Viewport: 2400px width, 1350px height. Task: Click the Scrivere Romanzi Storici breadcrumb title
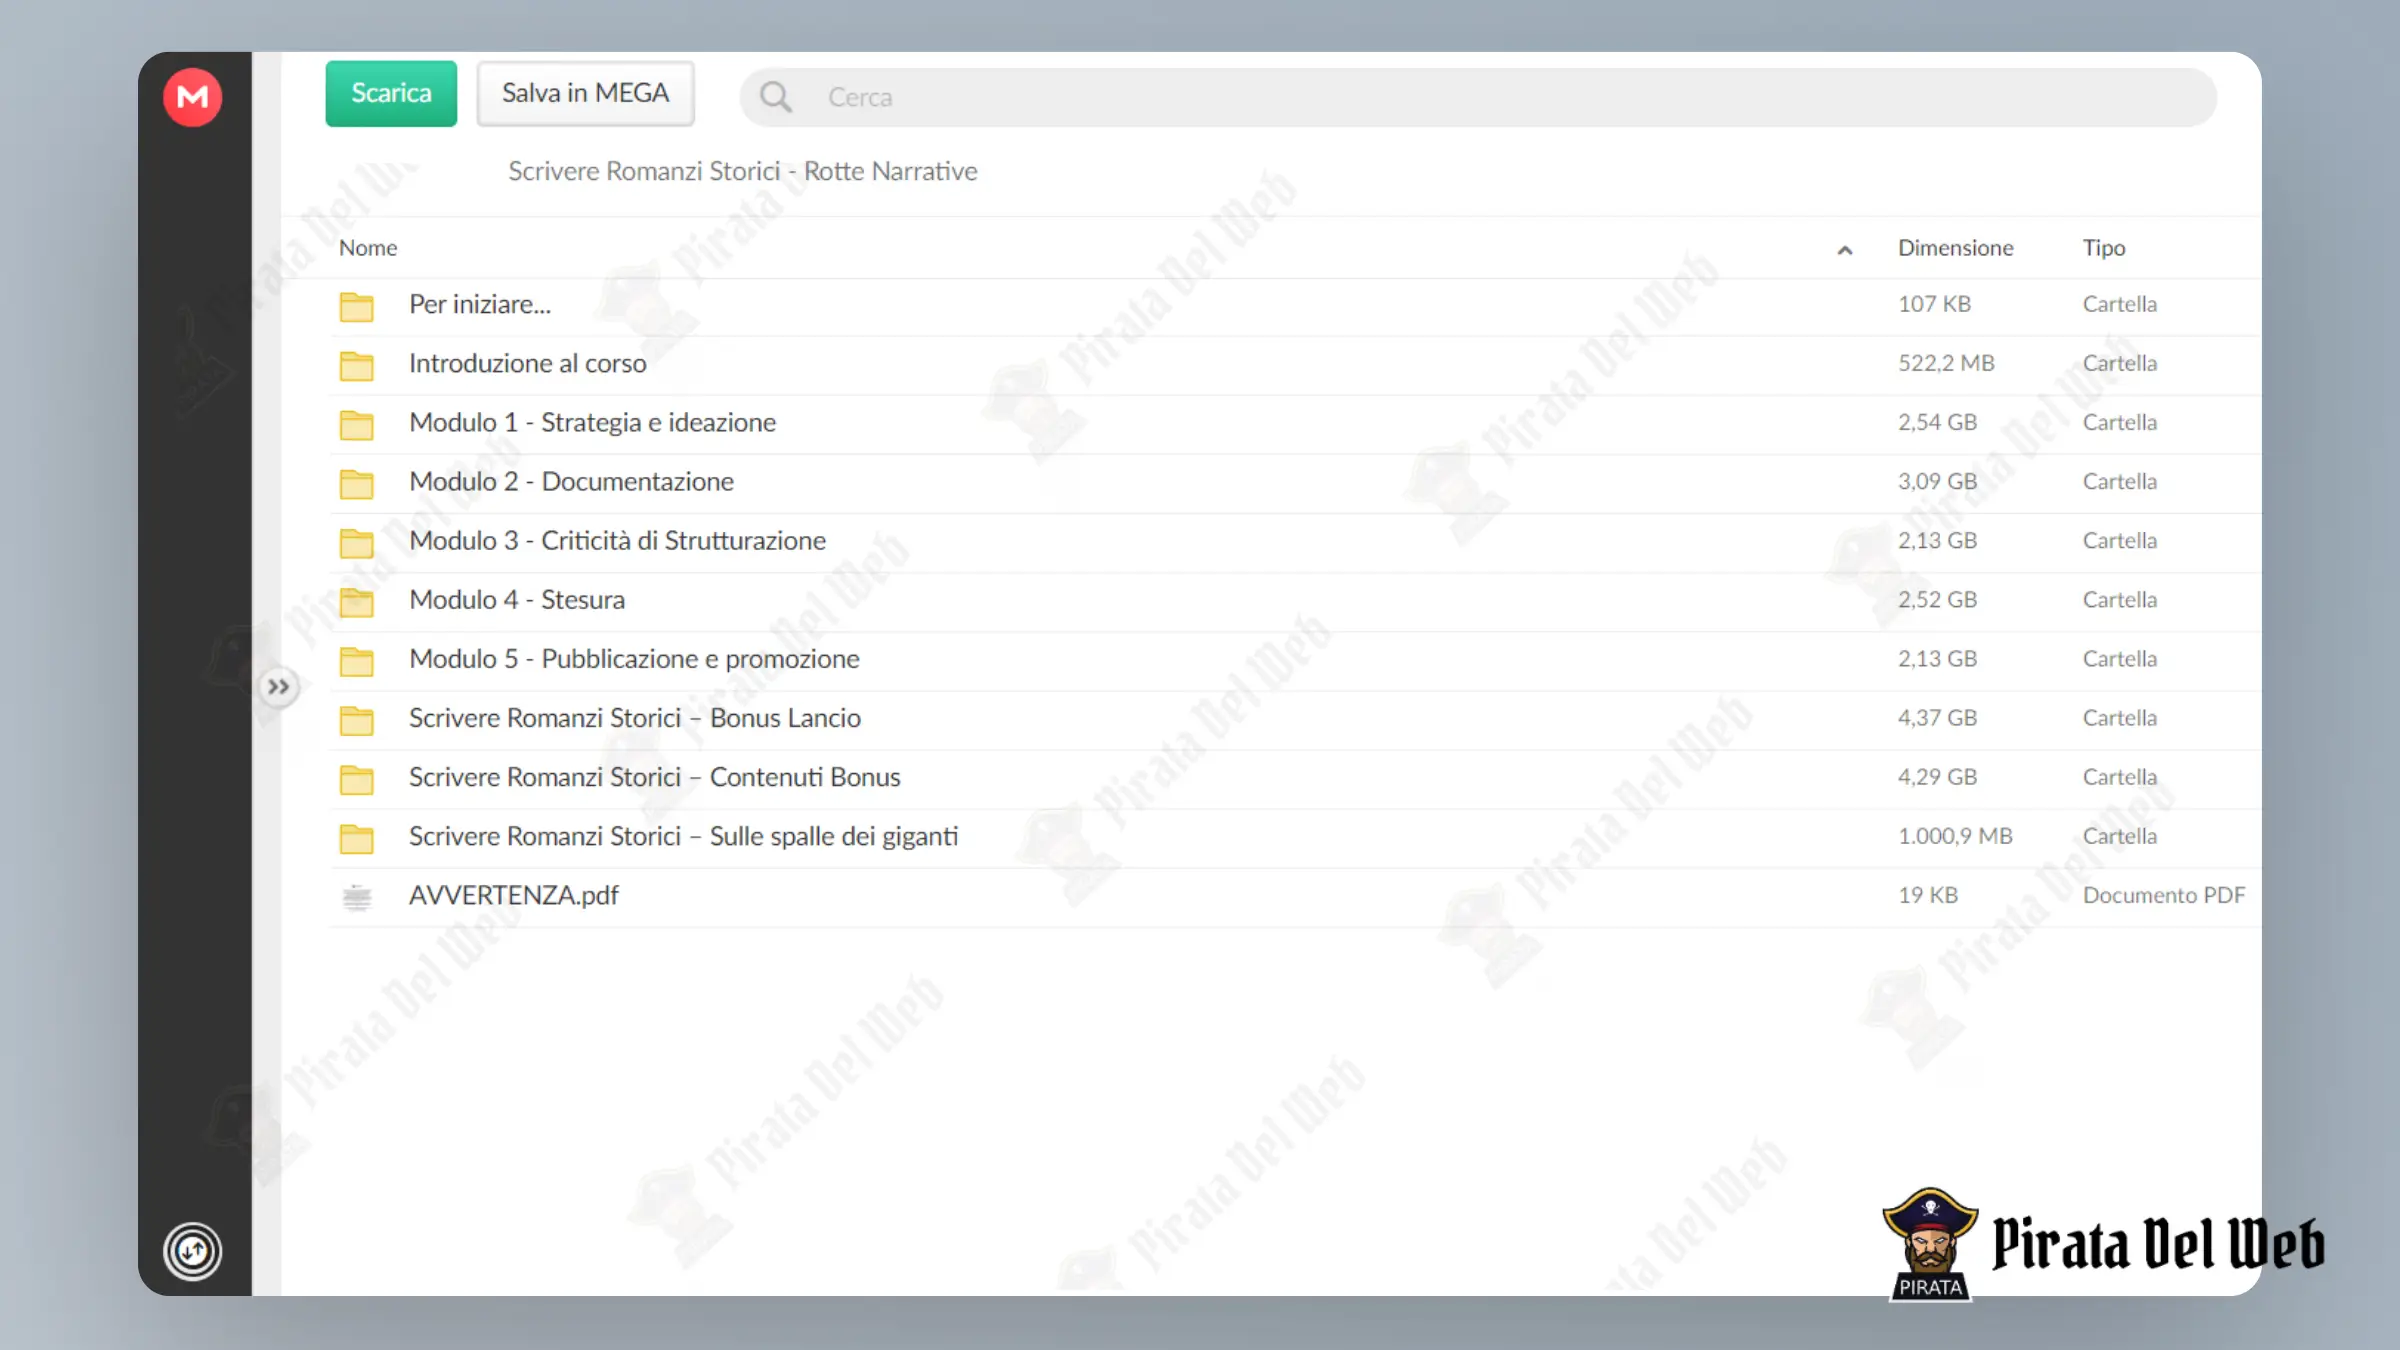[x=743, y=171]
